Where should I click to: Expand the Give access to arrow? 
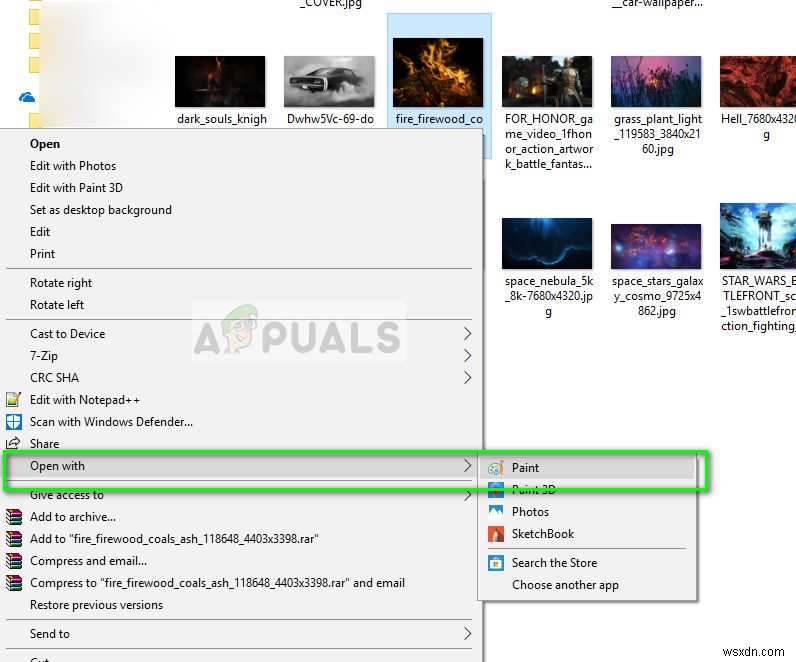[468, 494]
